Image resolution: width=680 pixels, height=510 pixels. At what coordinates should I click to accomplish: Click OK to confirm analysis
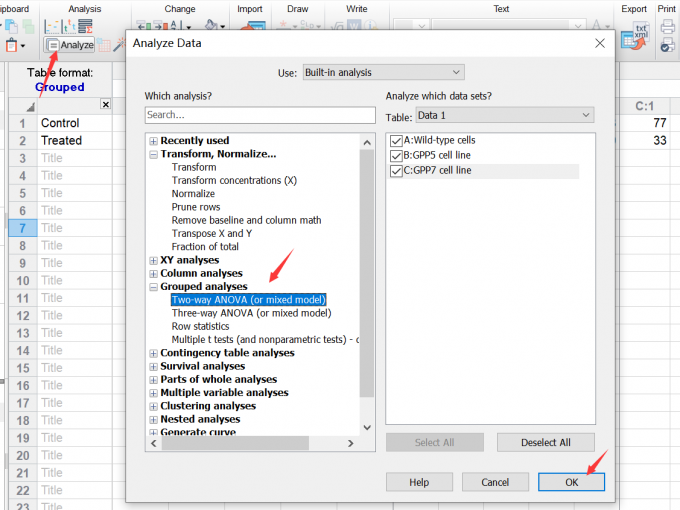(x=571, y=482)
